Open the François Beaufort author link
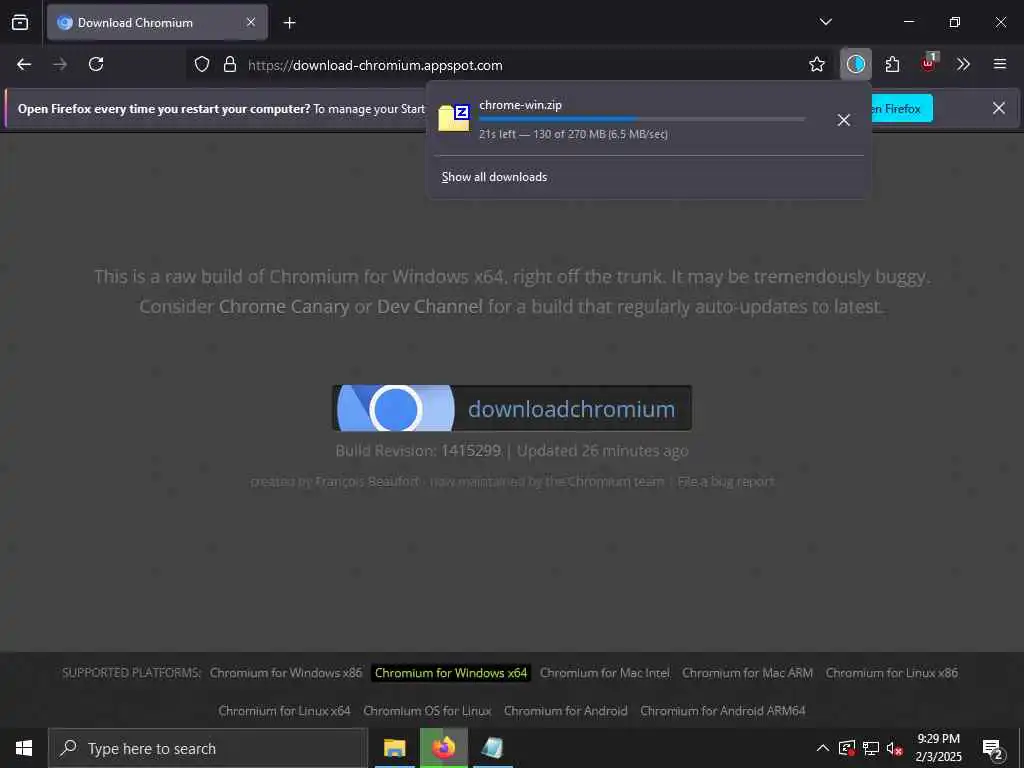This screenshot has width=1024, height=768. coord(367,481)
